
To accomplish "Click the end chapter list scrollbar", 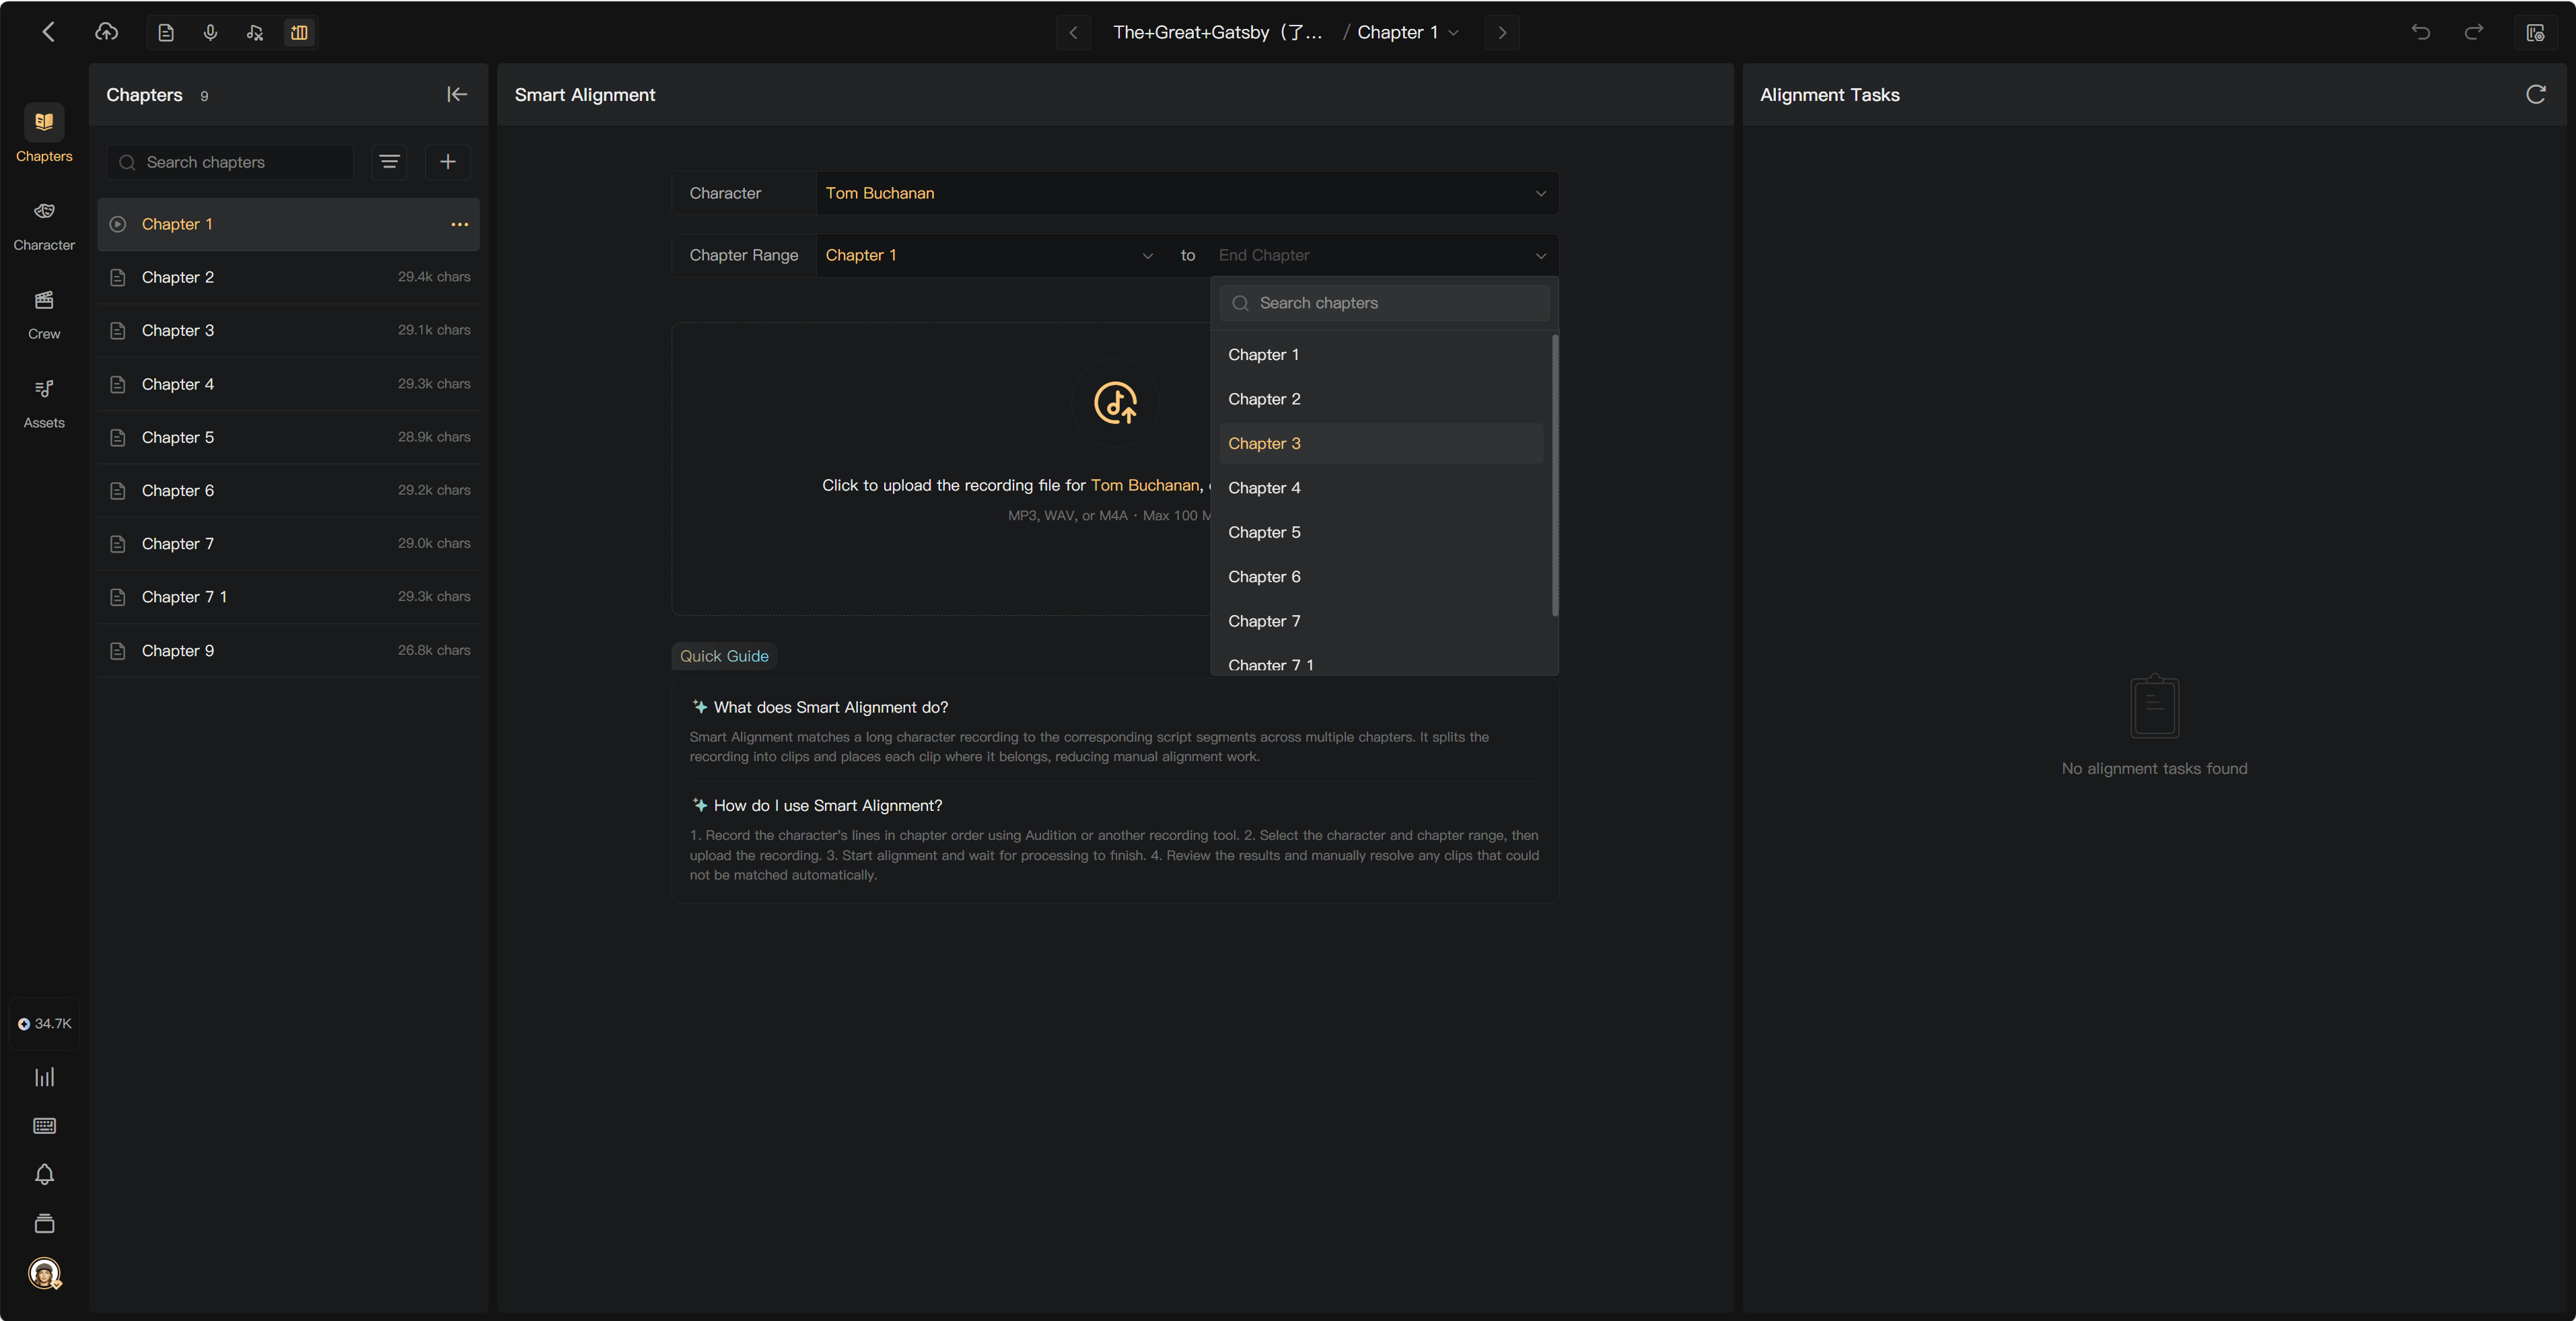I will tap(1554, 476).
